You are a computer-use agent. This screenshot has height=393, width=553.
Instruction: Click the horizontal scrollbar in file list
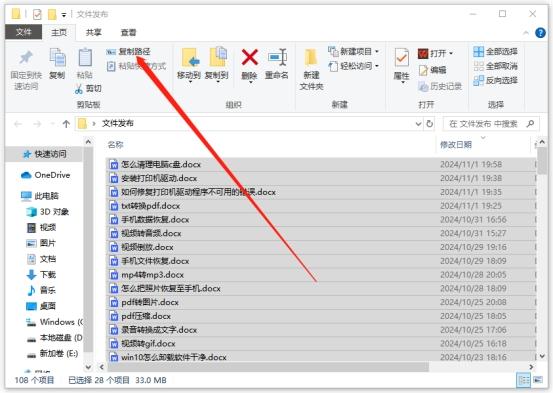268,367
